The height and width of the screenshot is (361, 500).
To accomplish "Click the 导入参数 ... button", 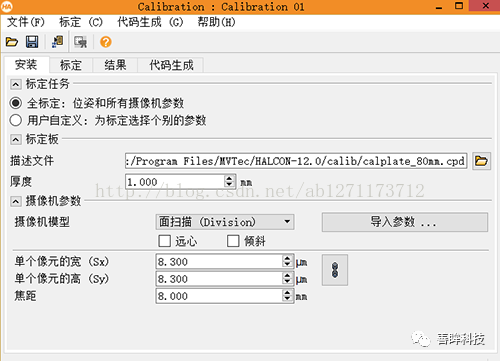I will (x=405, y=222).
